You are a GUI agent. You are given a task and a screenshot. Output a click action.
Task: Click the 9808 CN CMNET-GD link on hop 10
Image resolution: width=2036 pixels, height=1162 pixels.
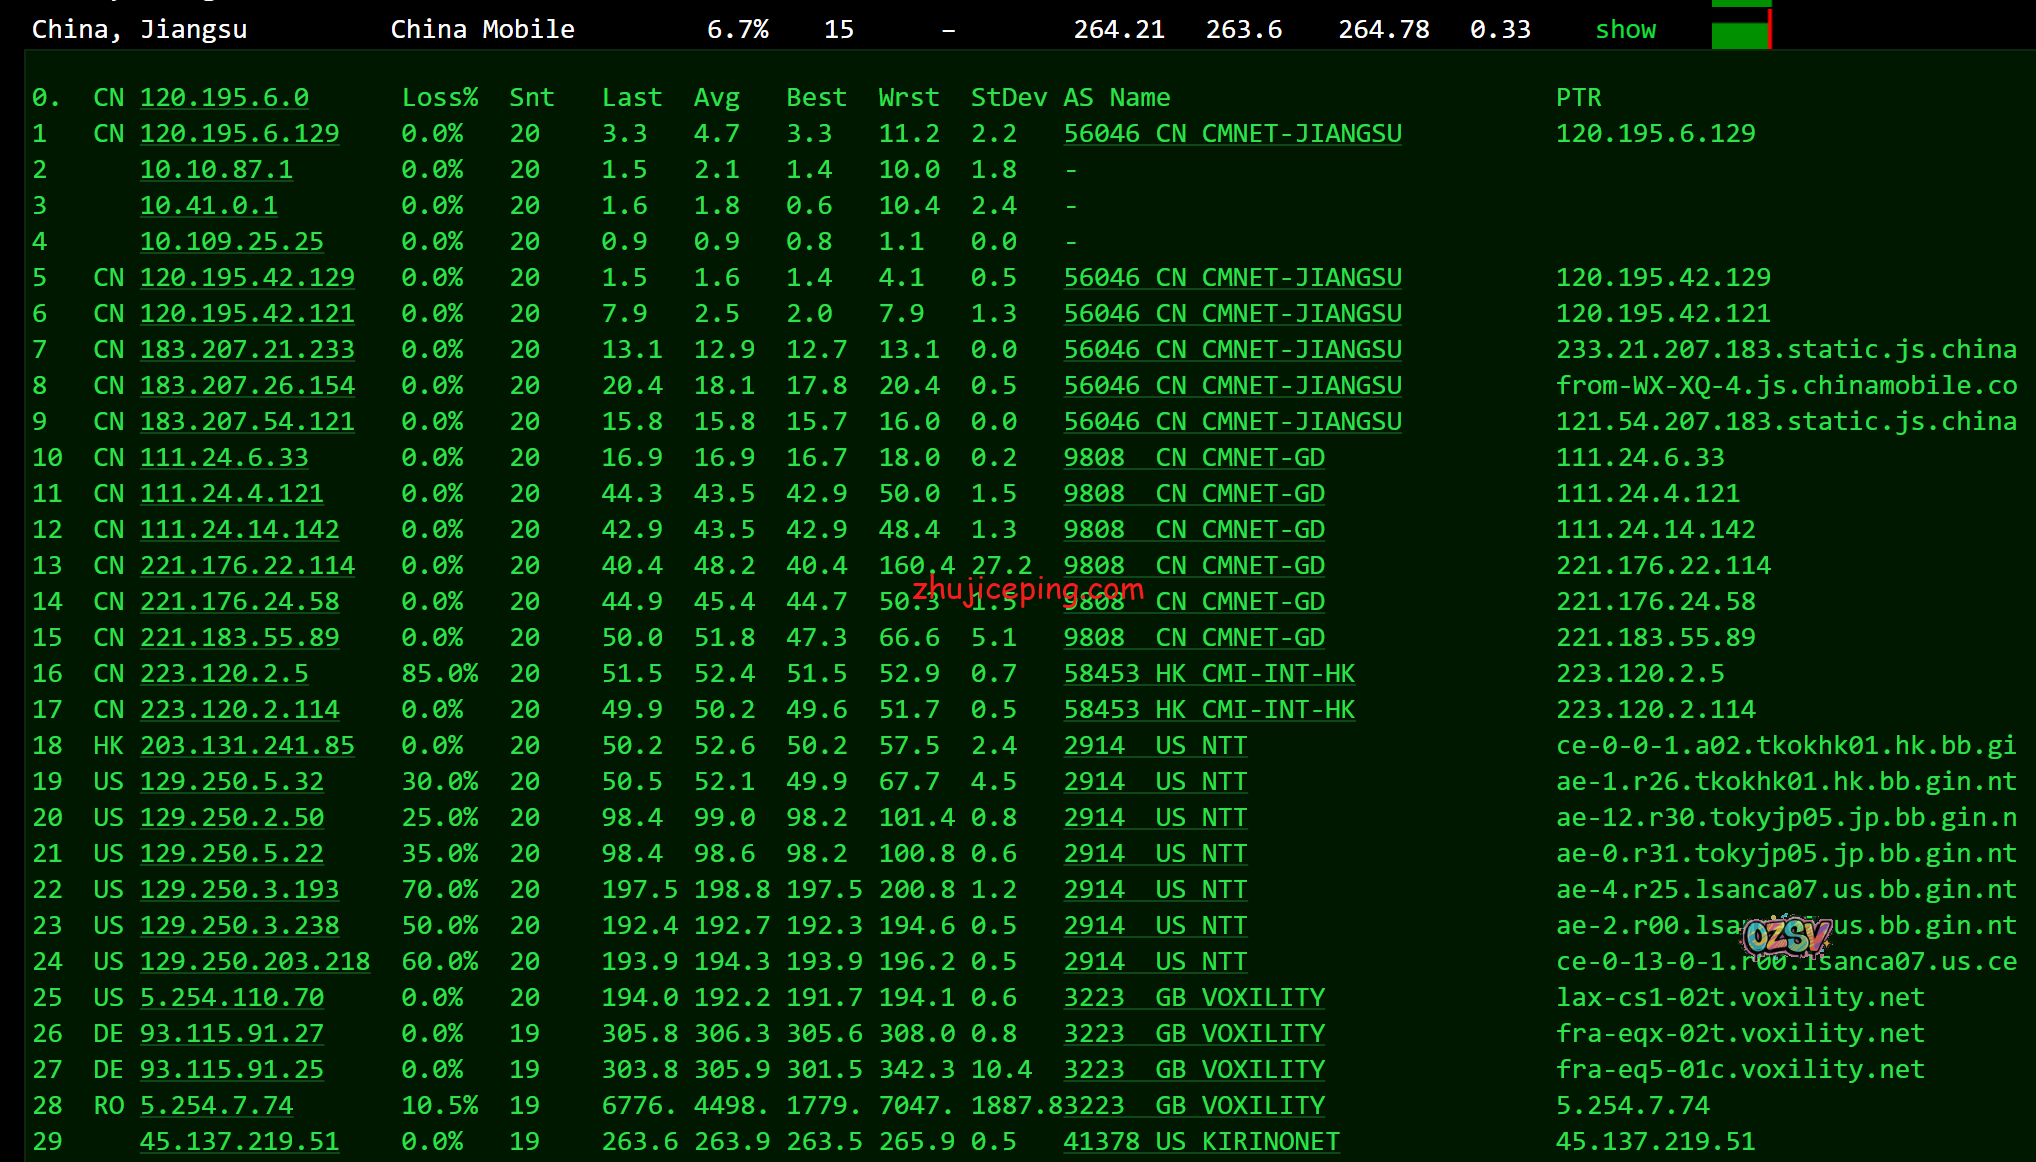pos(1193,458)
